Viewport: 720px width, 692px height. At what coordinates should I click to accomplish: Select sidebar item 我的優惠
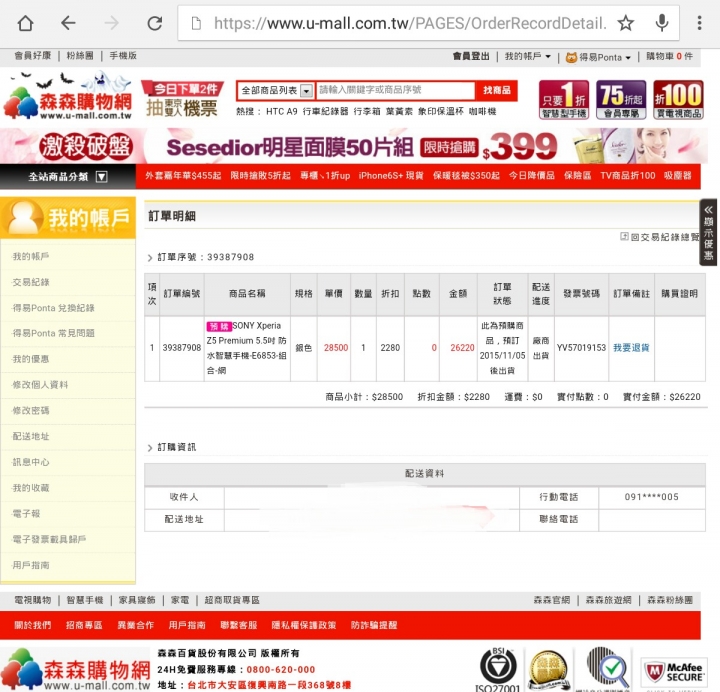[31, 359]
